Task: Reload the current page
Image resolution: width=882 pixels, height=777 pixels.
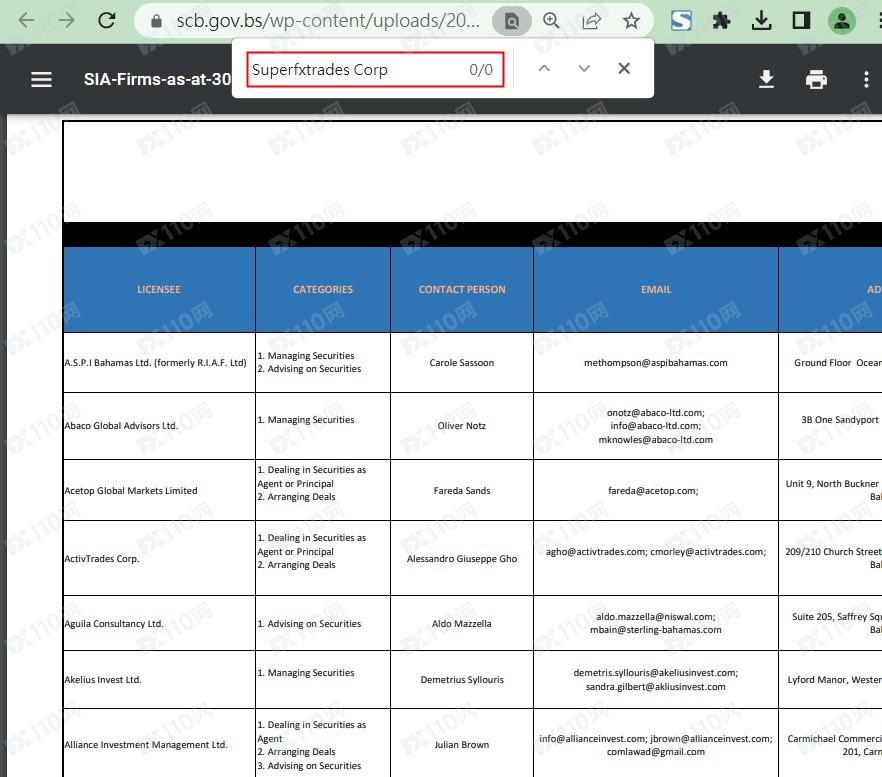Action: point(107,20)
